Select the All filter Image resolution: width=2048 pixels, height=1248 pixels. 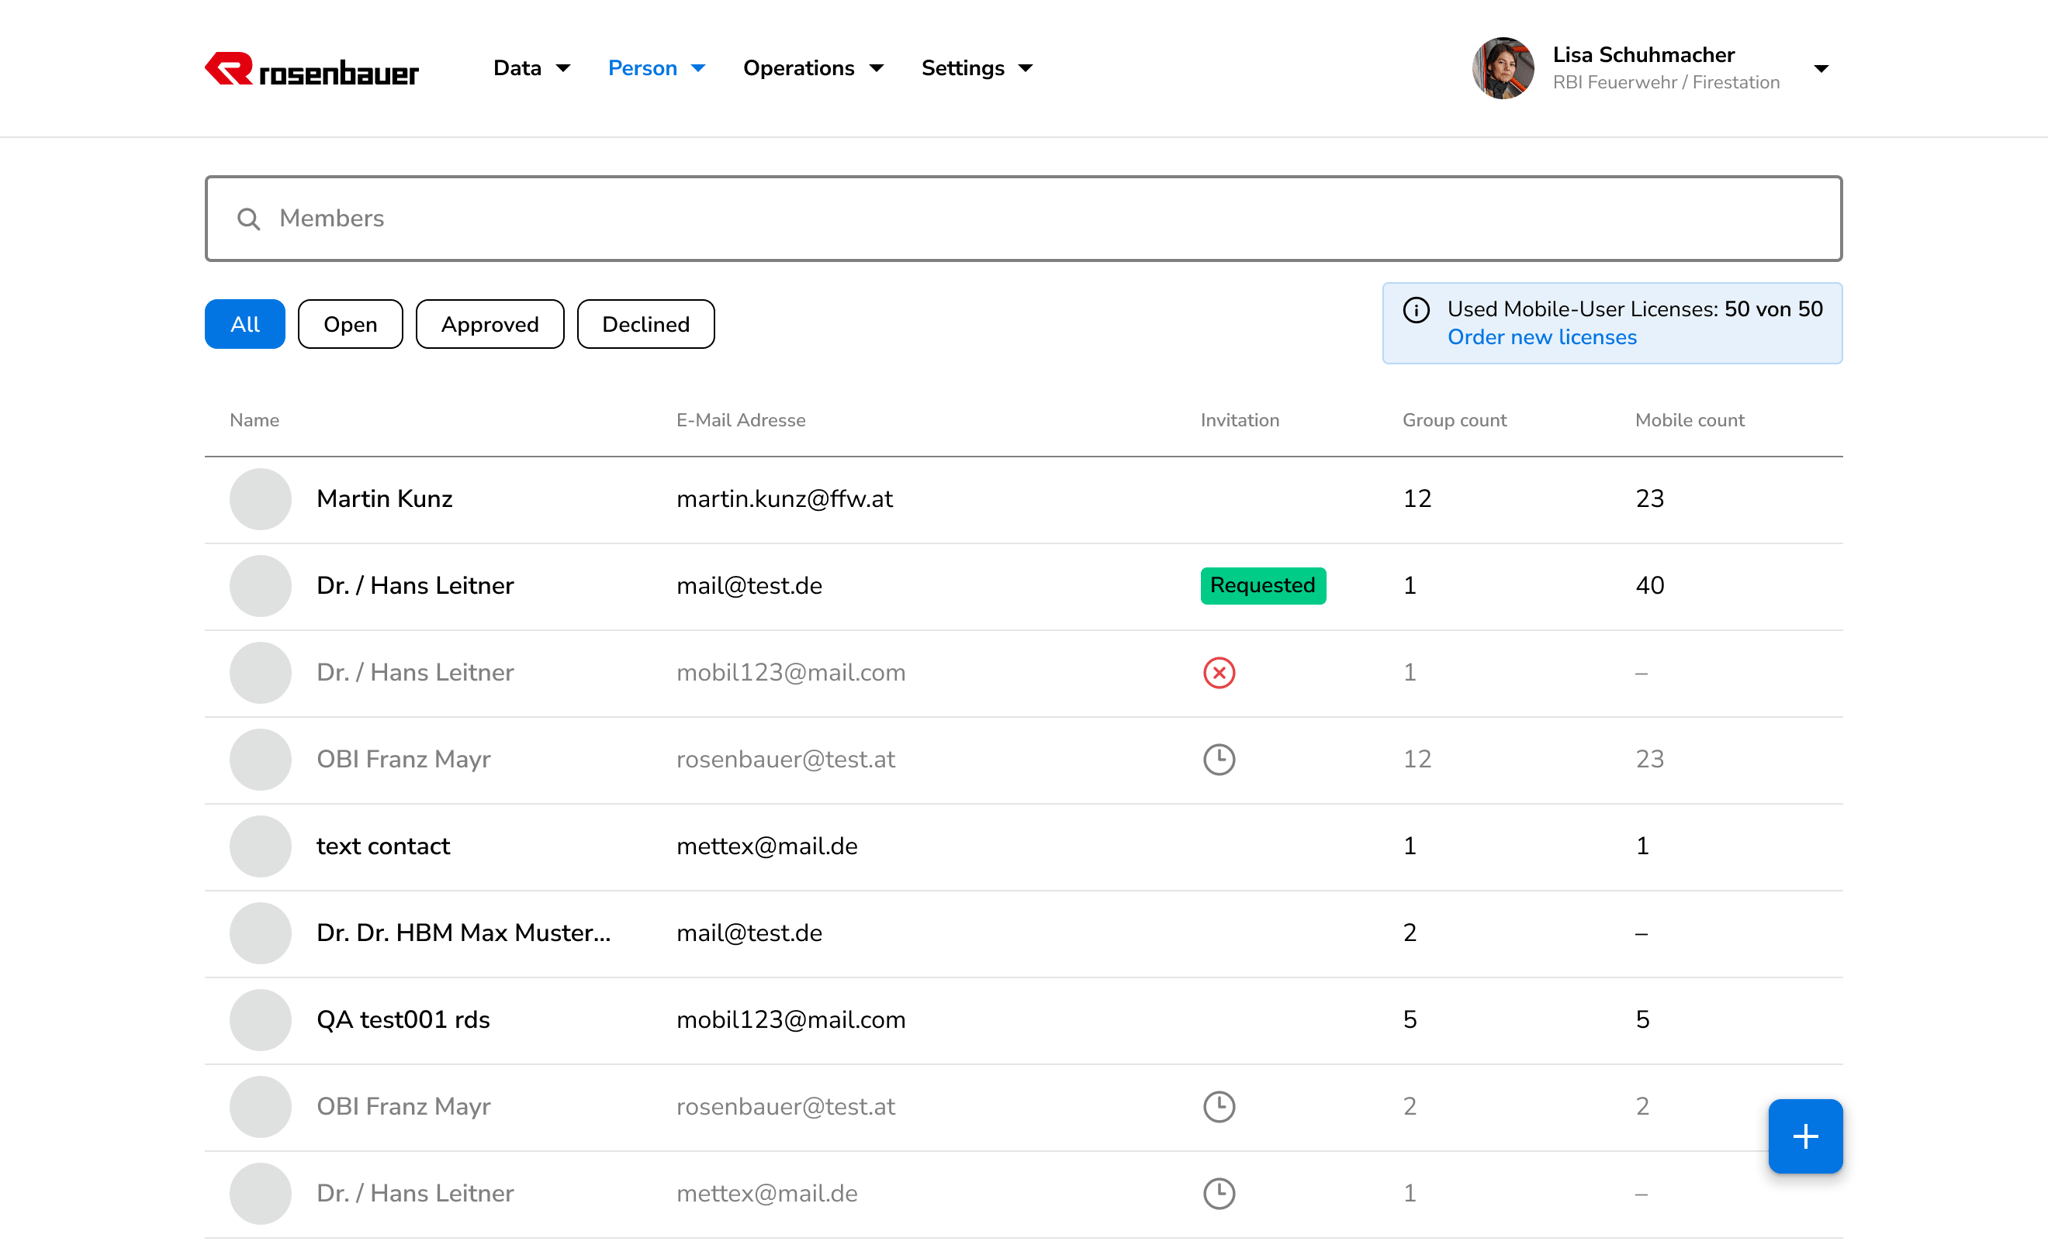point(244,324)
